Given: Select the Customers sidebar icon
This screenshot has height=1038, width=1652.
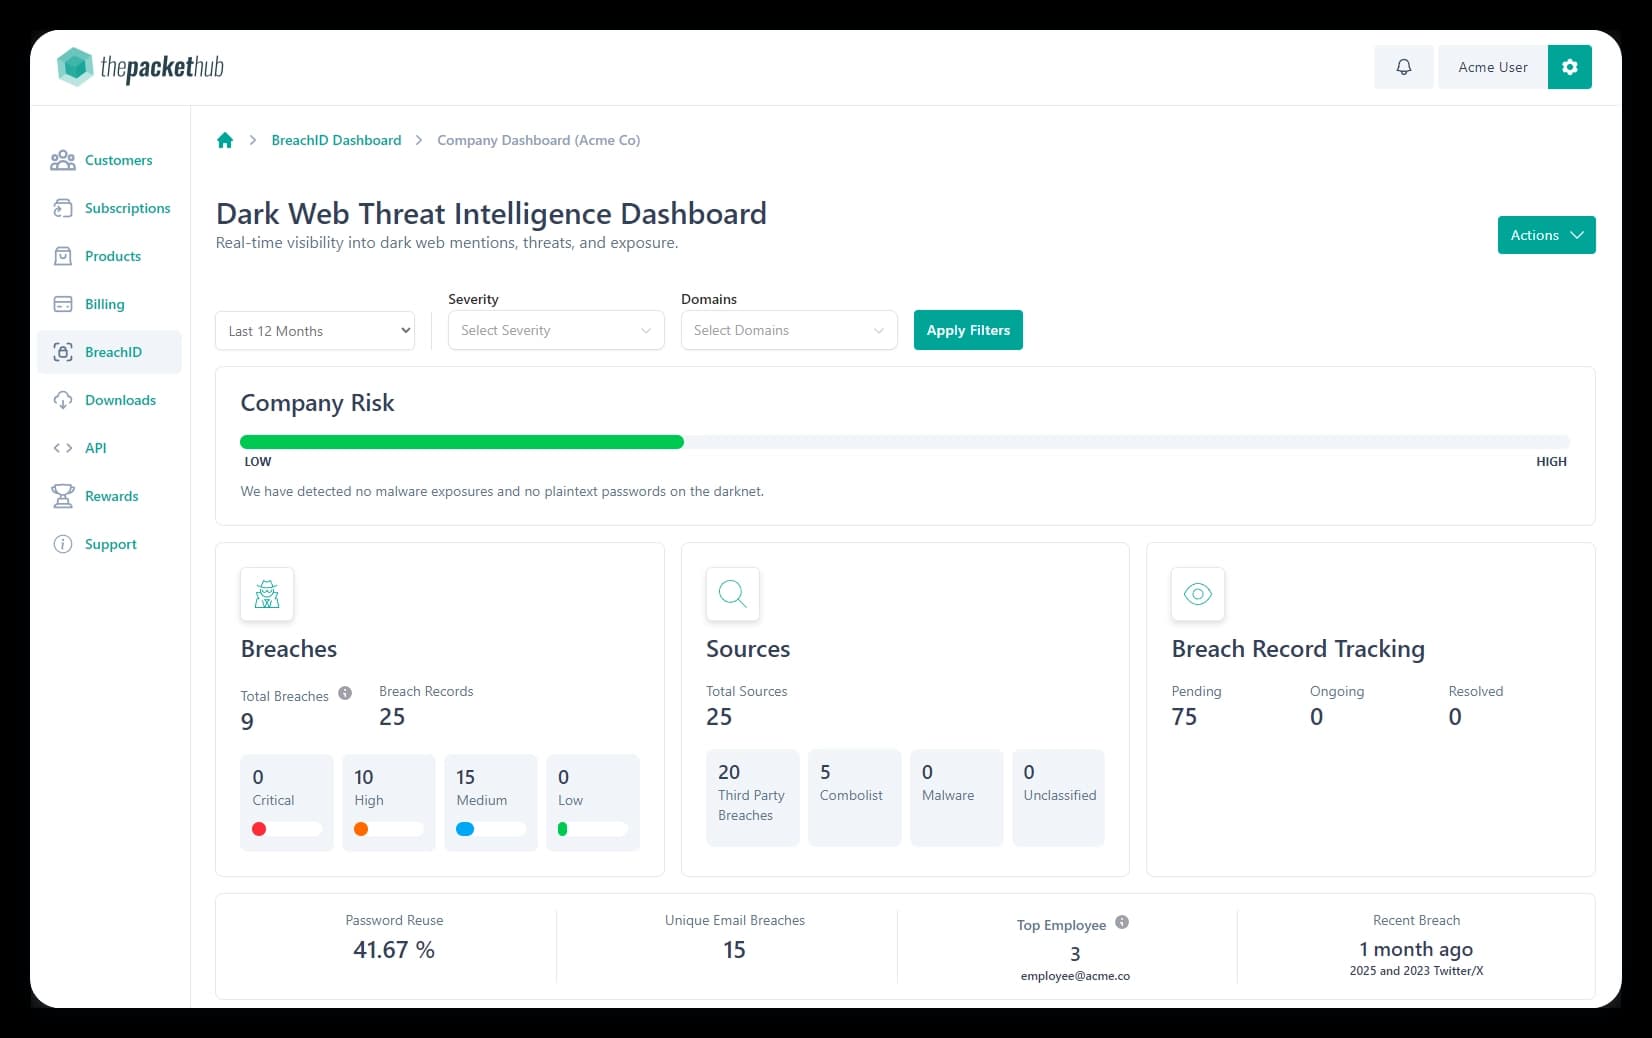Looking at the screenshot, I should click(x=62, y=160).
